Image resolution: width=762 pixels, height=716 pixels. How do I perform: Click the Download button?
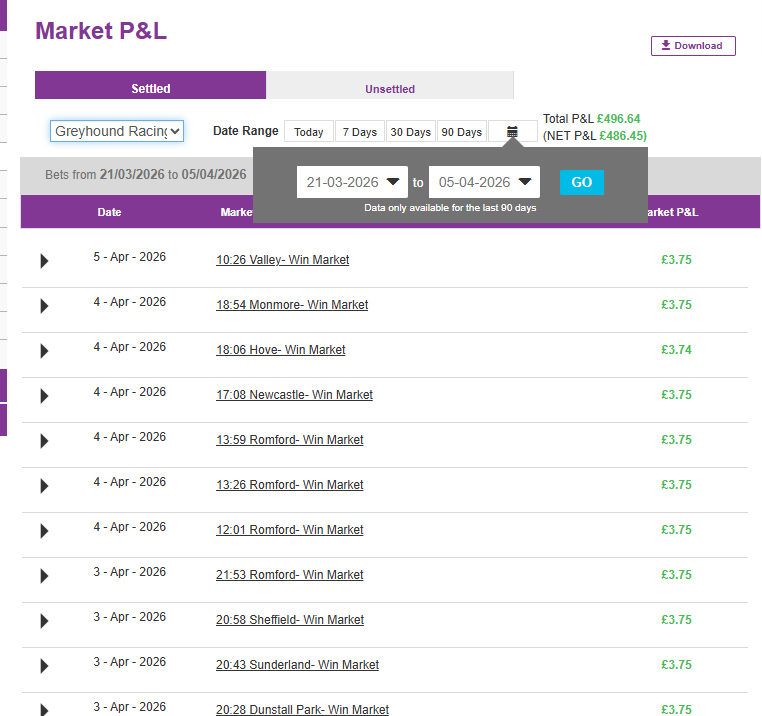693,46
